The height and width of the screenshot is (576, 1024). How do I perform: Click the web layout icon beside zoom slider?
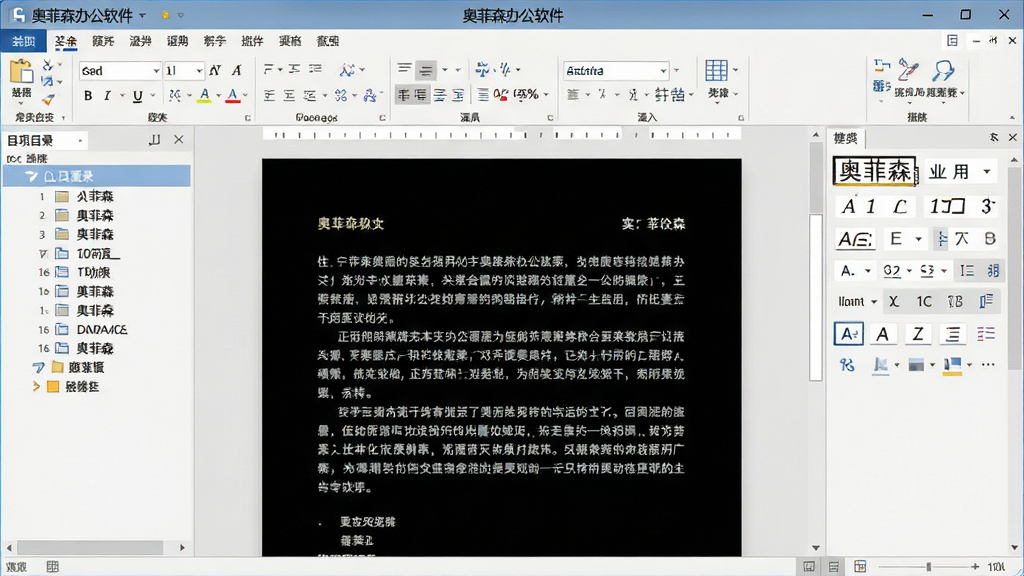860,566
